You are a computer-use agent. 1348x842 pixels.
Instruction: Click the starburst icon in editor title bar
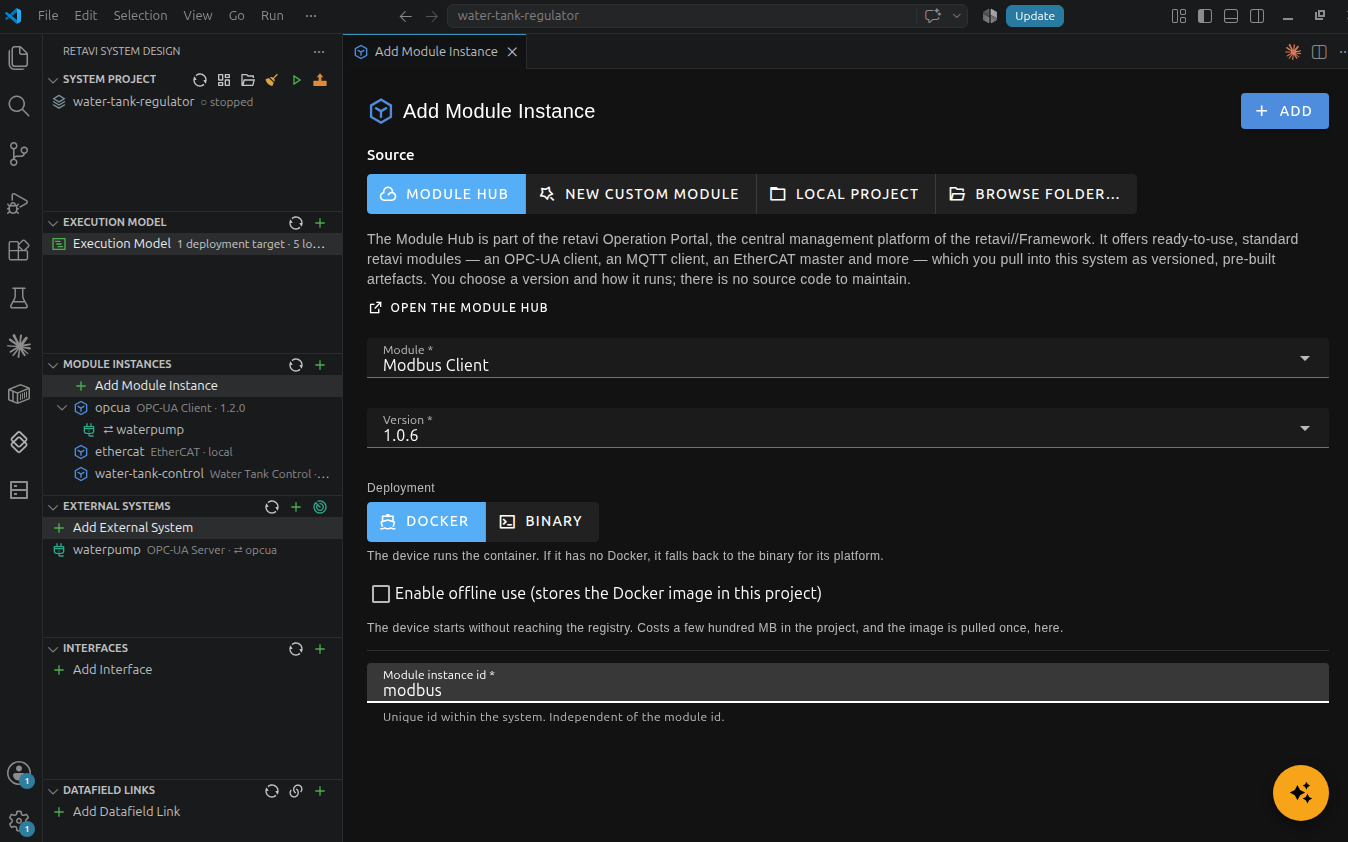click(x=1293, y=52)
